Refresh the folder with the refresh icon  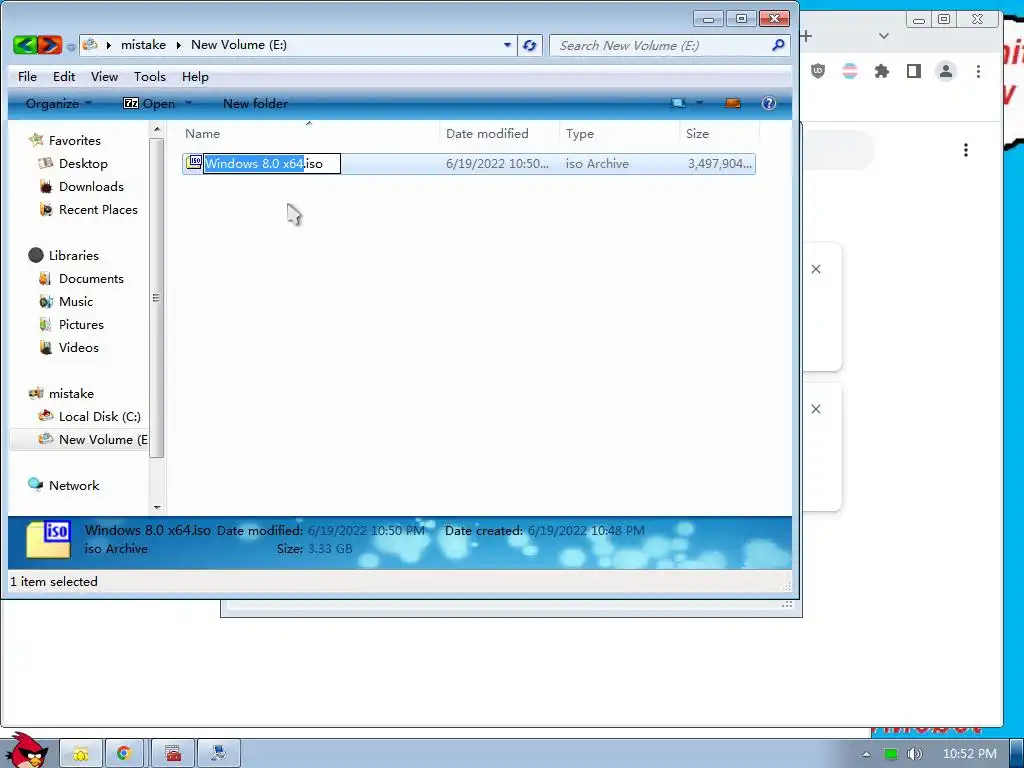click(530, 46)
